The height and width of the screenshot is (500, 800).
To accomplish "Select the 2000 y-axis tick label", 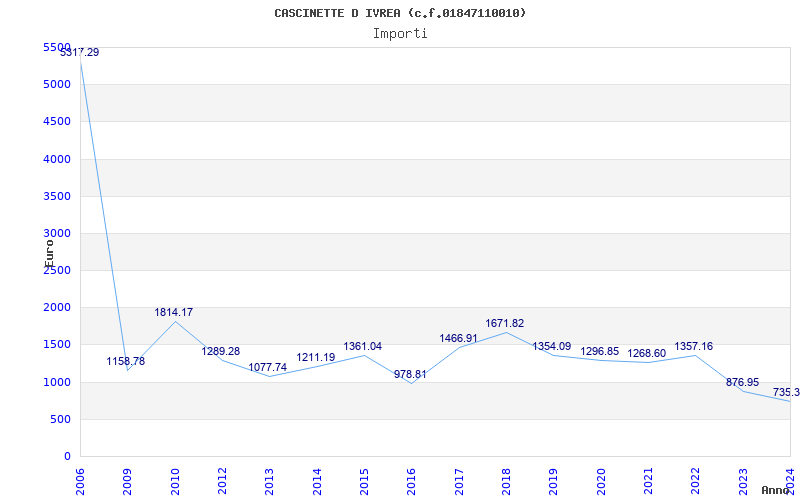I will click(57, 308).
